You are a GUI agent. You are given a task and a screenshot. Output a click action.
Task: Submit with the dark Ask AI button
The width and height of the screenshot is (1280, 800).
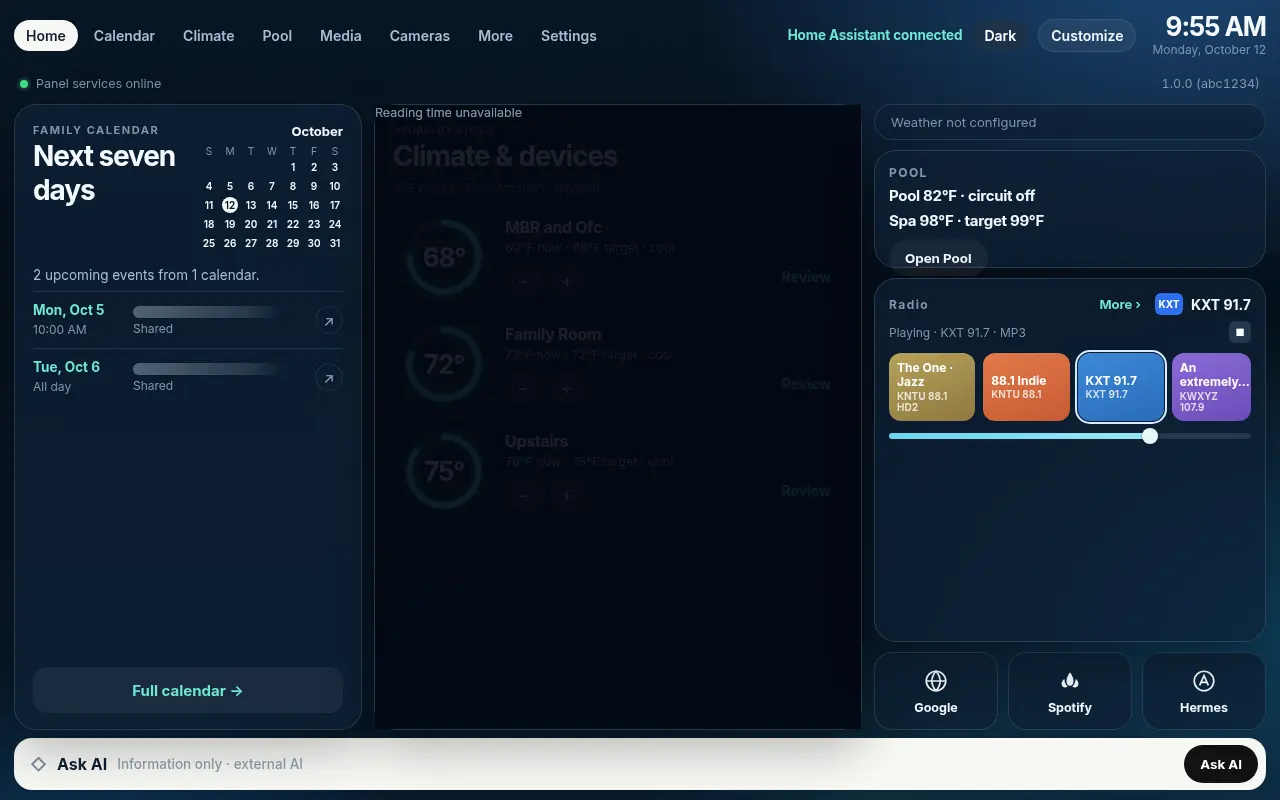1221,764
